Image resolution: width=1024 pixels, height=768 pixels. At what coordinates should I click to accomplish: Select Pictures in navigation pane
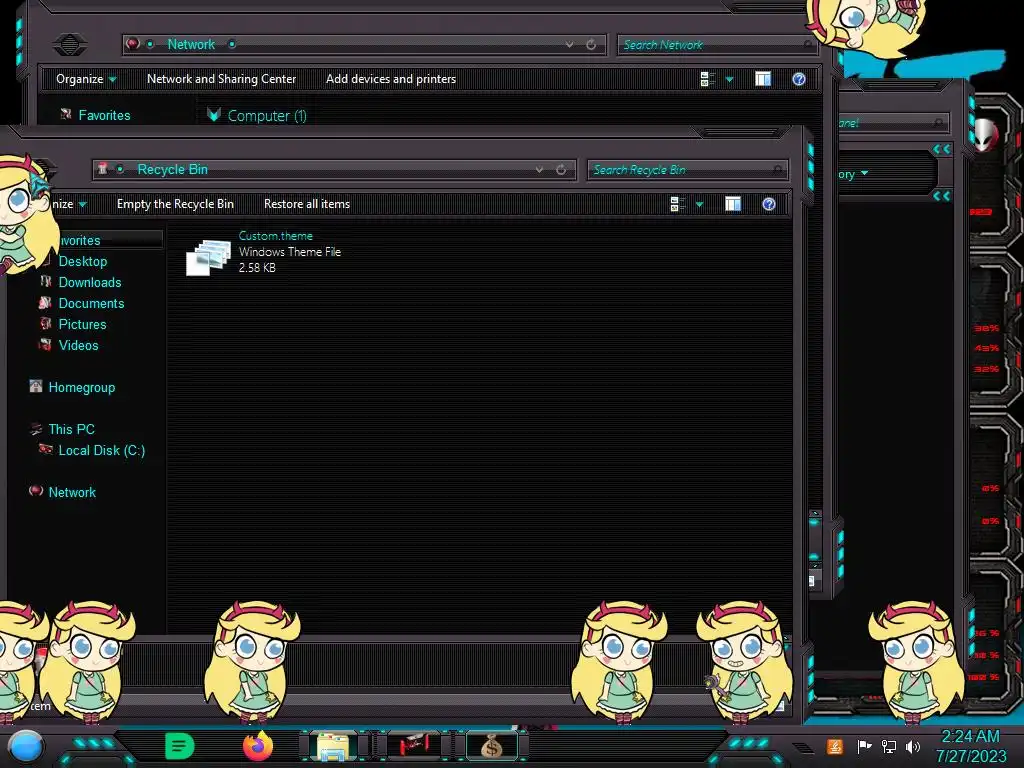tap(82, 324)
